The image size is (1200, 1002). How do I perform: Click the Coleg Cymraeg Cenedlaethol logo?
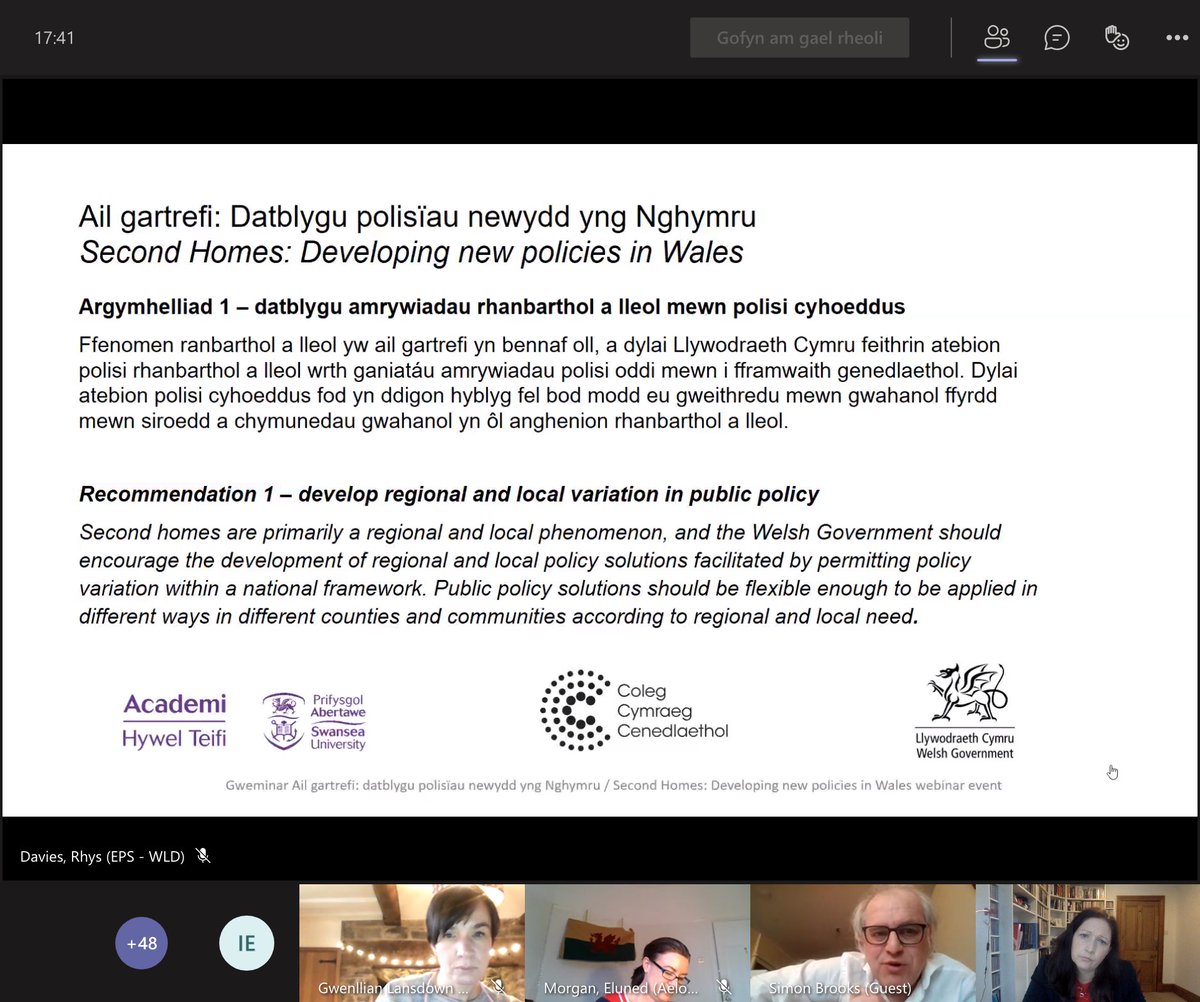[x=634, y=711]
